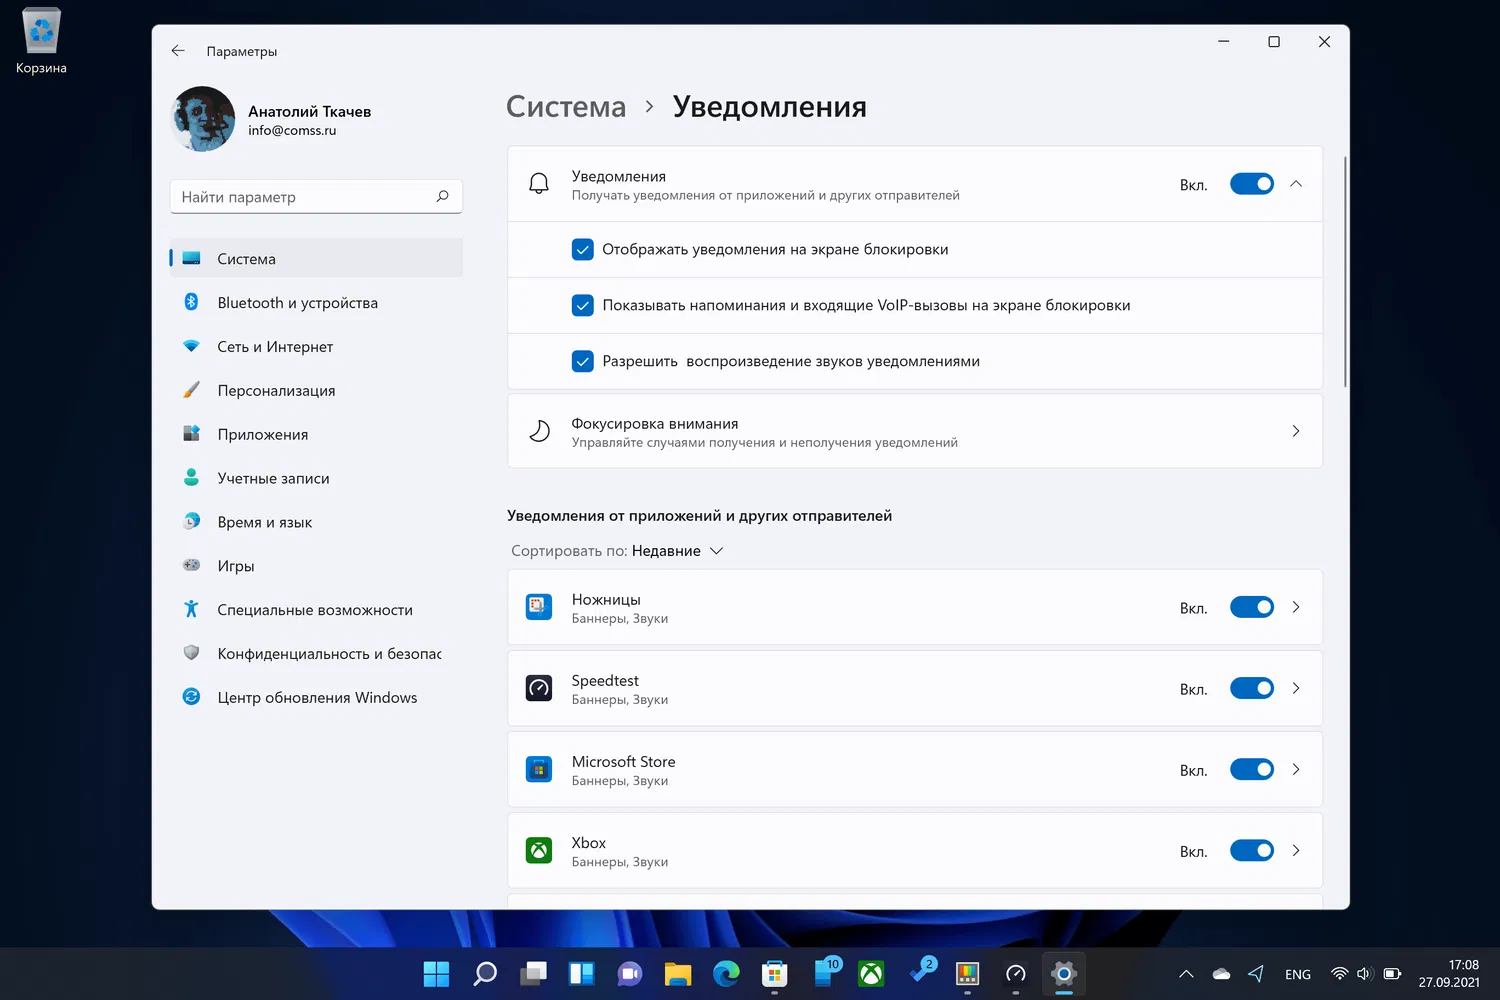Click the Speedtest app icon
The image size is (1500, 1000).
539,688
